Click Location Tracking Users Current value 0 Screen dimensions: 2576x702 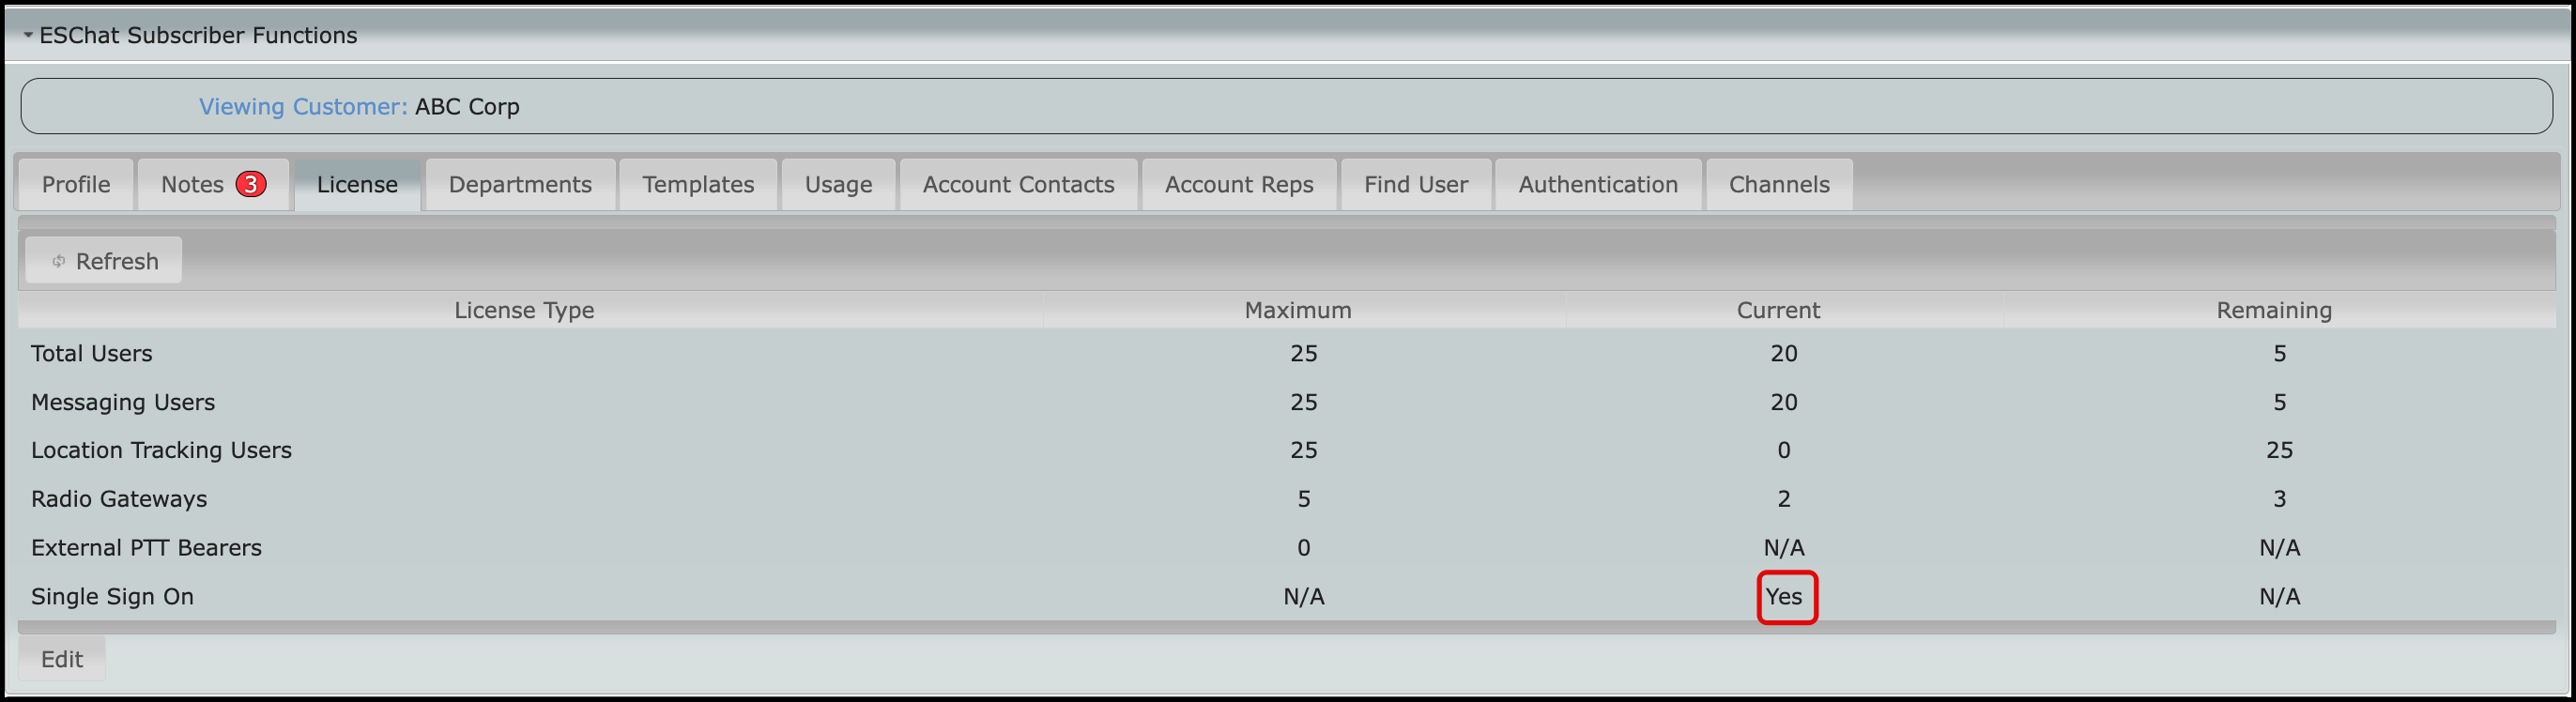click(x=1784, y=450)
